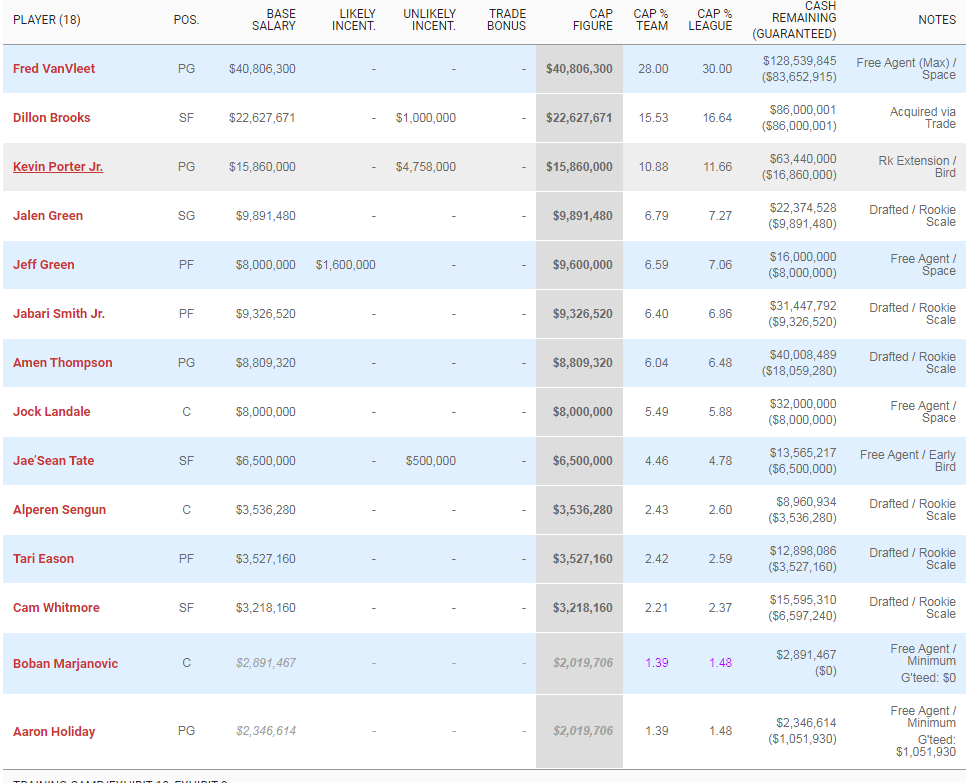The height and width of the screenshot is (783, 967).
Task: Select Jalen Green base salary $9,891,480
Action: (266, 216)
